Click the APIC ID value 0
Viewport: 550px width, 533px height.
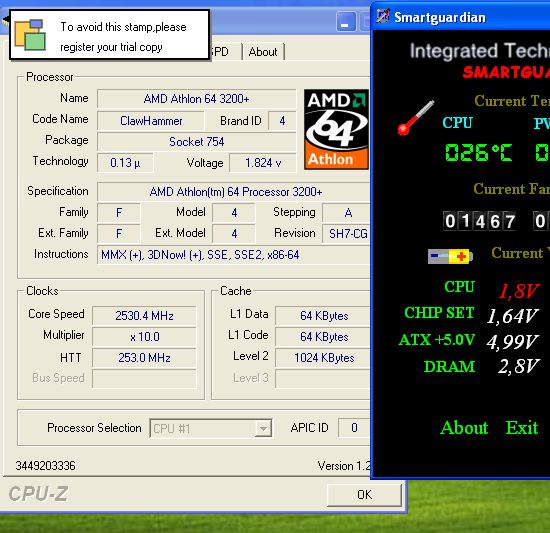point(354,427)
